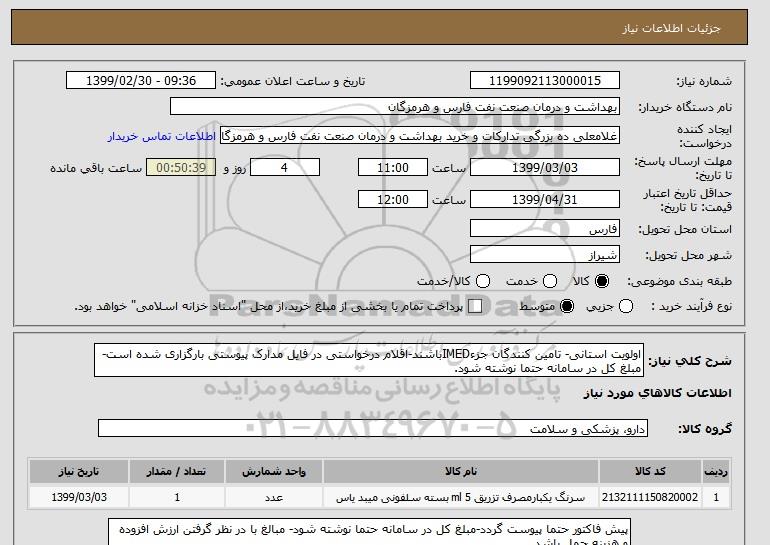
Task: Click the عدد unit cell
Action: point(274,497)
